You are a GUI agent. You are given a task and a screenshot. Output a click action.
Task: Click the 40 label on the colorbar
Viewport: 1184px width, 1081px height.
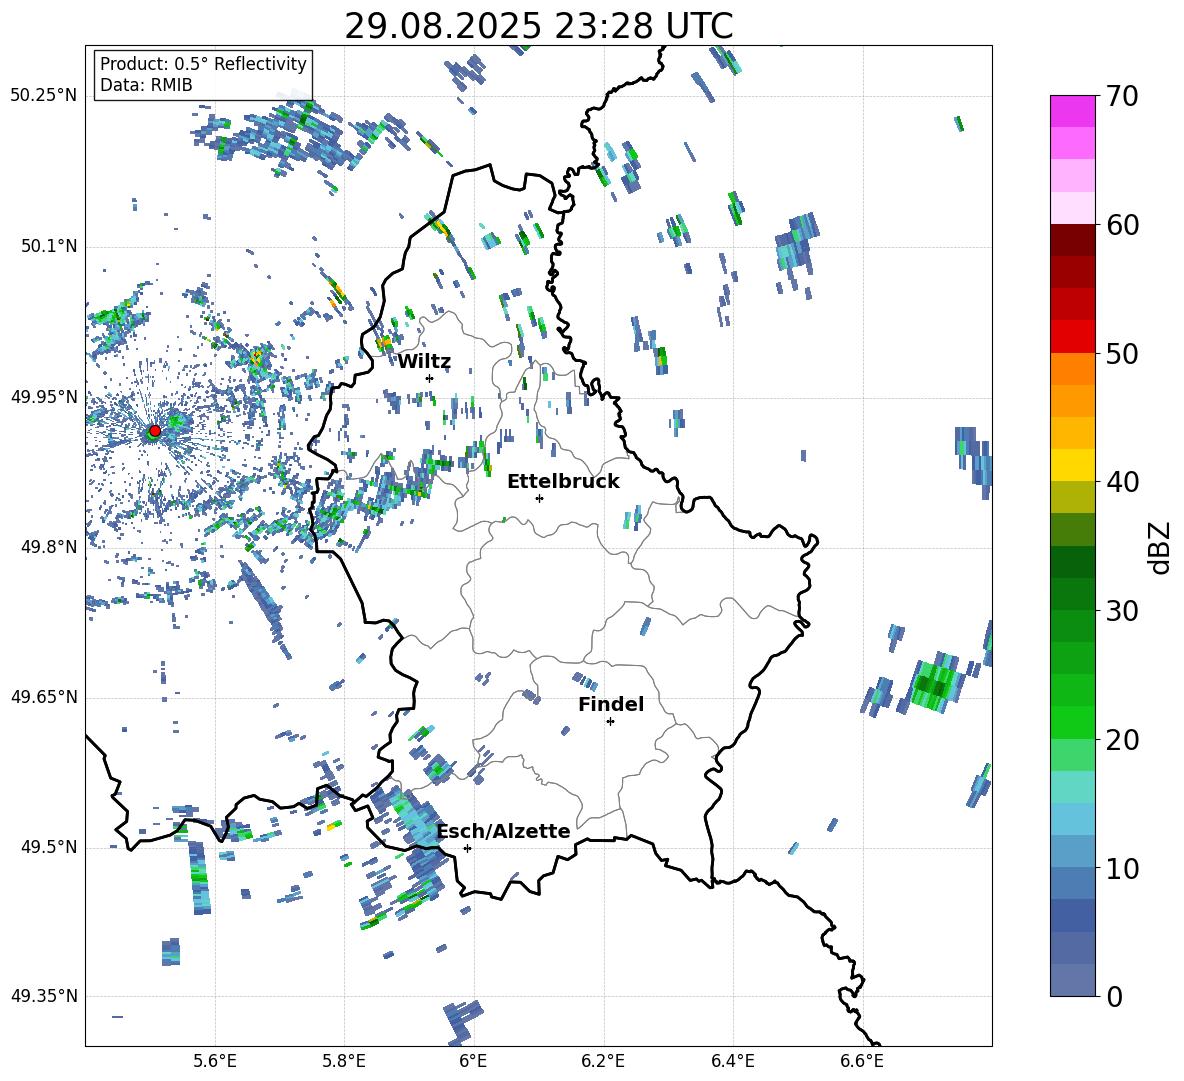coord(1121,482)
